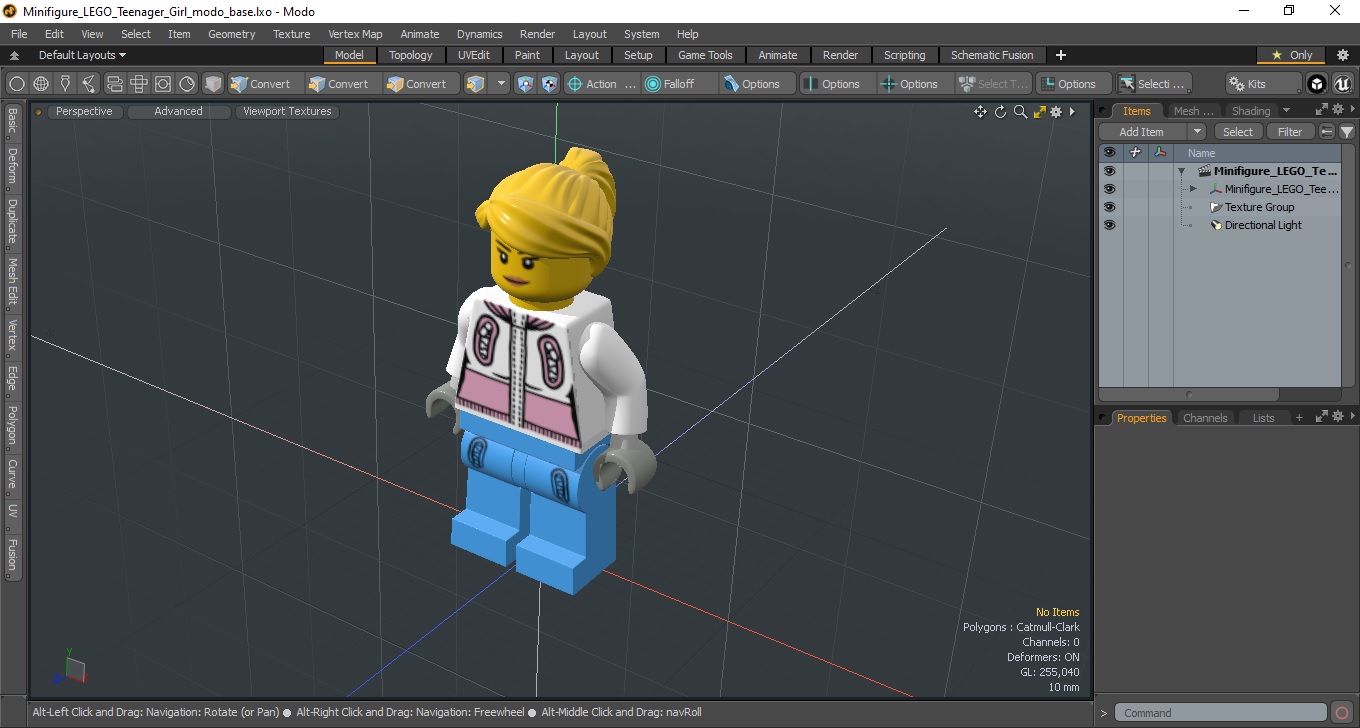1360x728 pixels.
Task: Click the Select button in Items panel
Action: point(1238,132)
